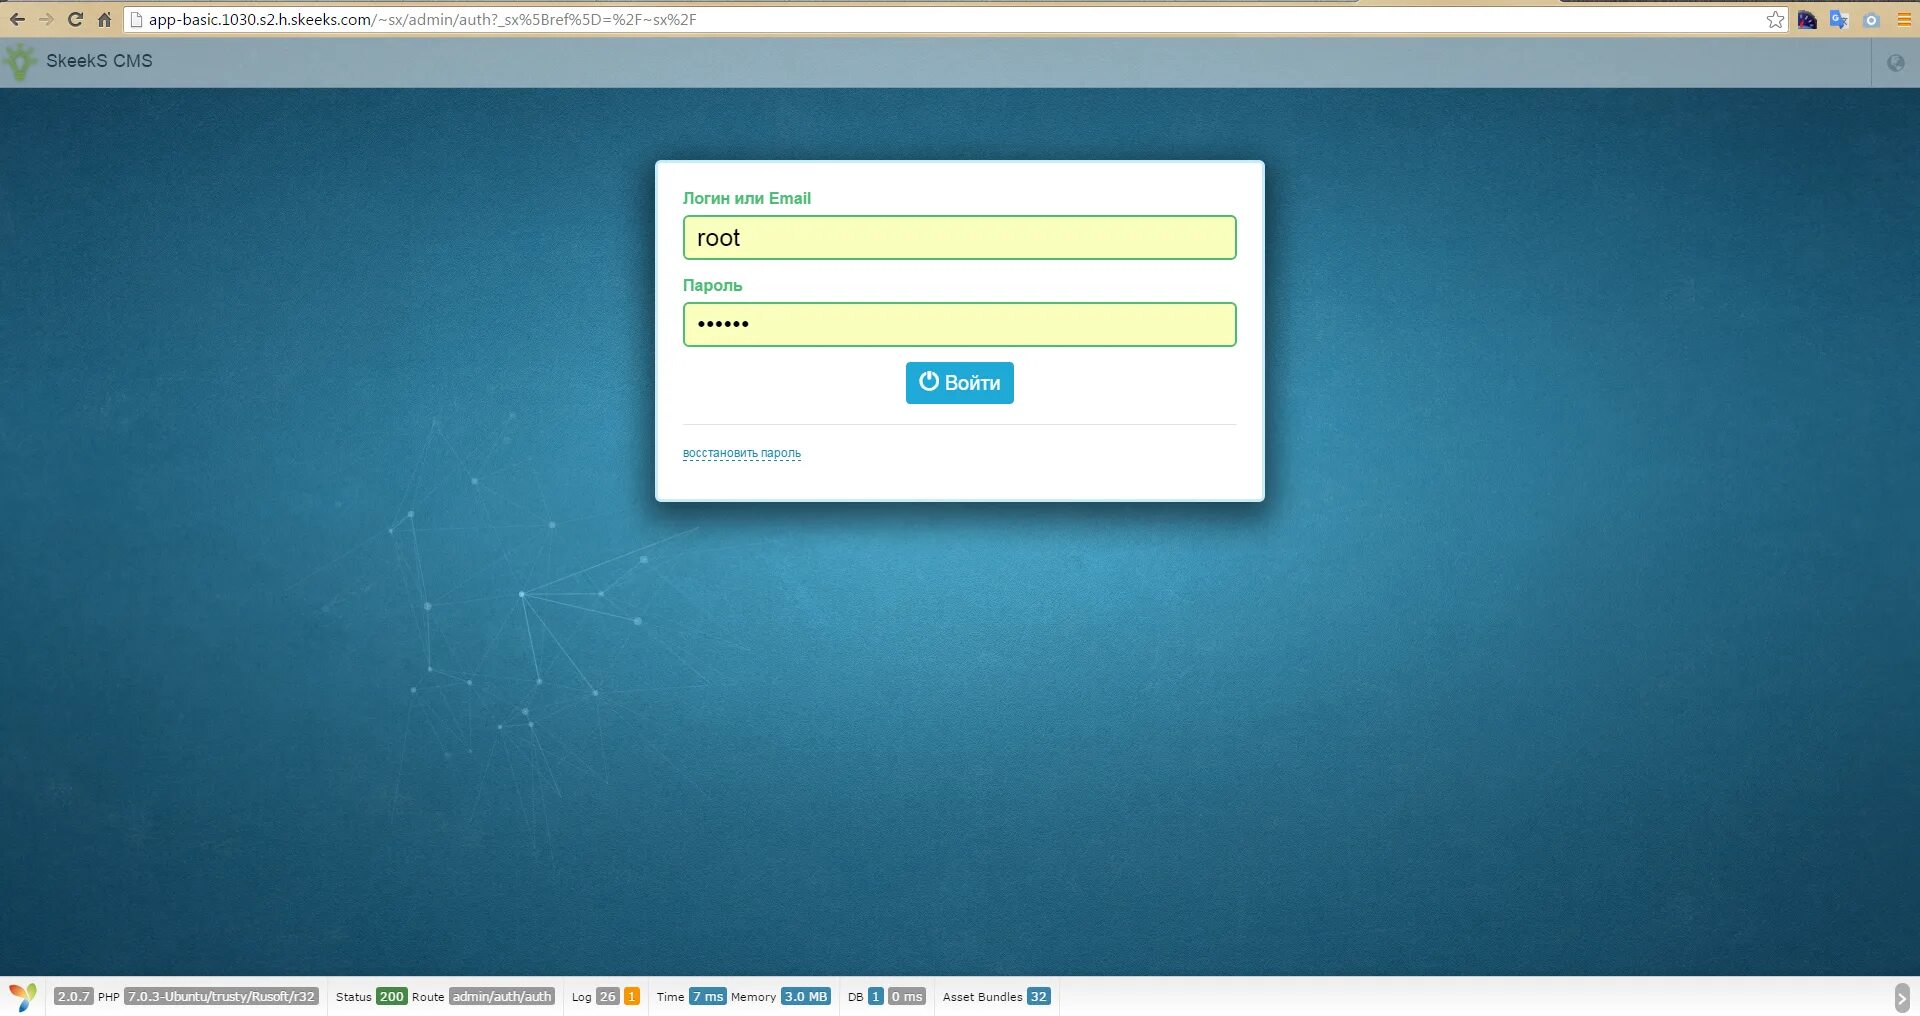The width and height of the screenshot is (1920, 1016).
Task: Open the camera extension icon
Action: point(1871,19)
